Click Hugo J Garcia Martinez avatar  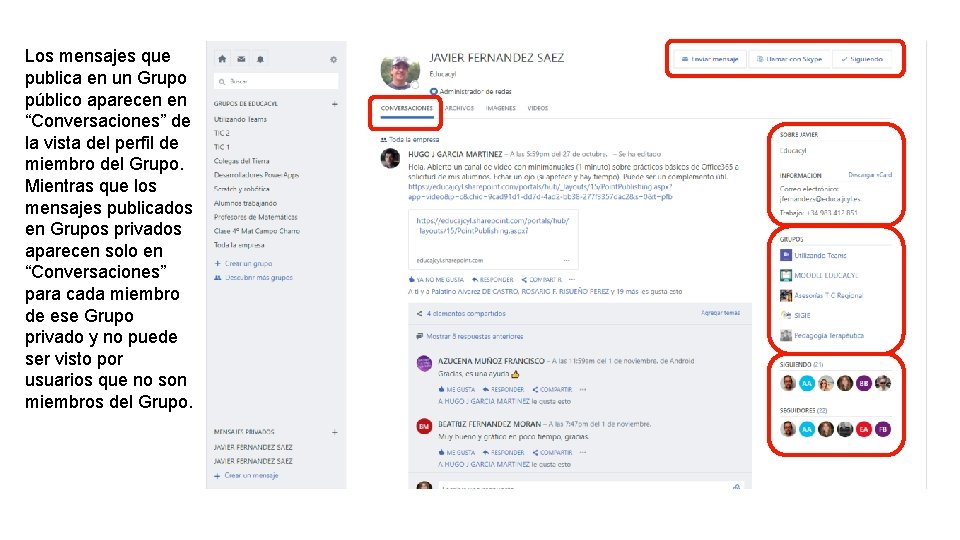click(391, 158)
